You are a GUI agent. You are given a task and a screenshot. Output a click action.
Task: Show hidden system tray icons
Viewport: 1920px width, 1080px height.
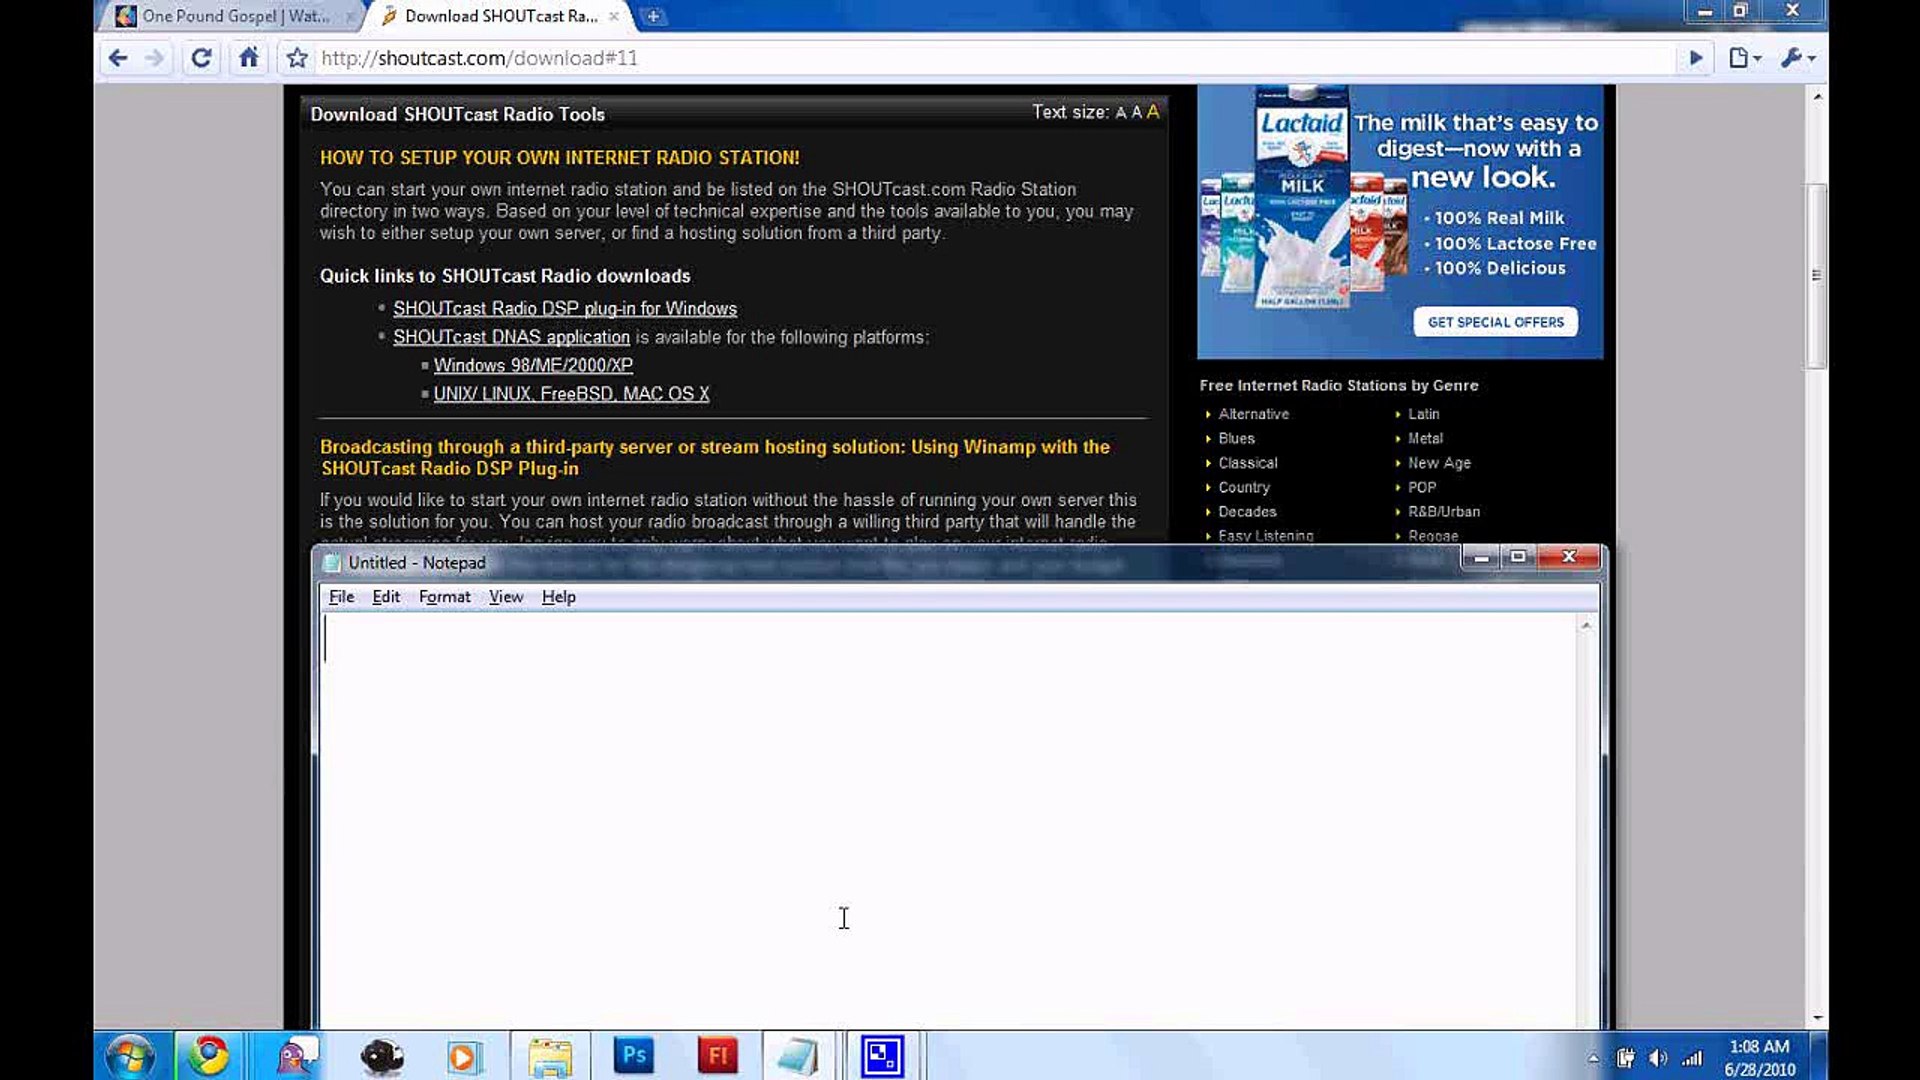pos(1593,1058)
